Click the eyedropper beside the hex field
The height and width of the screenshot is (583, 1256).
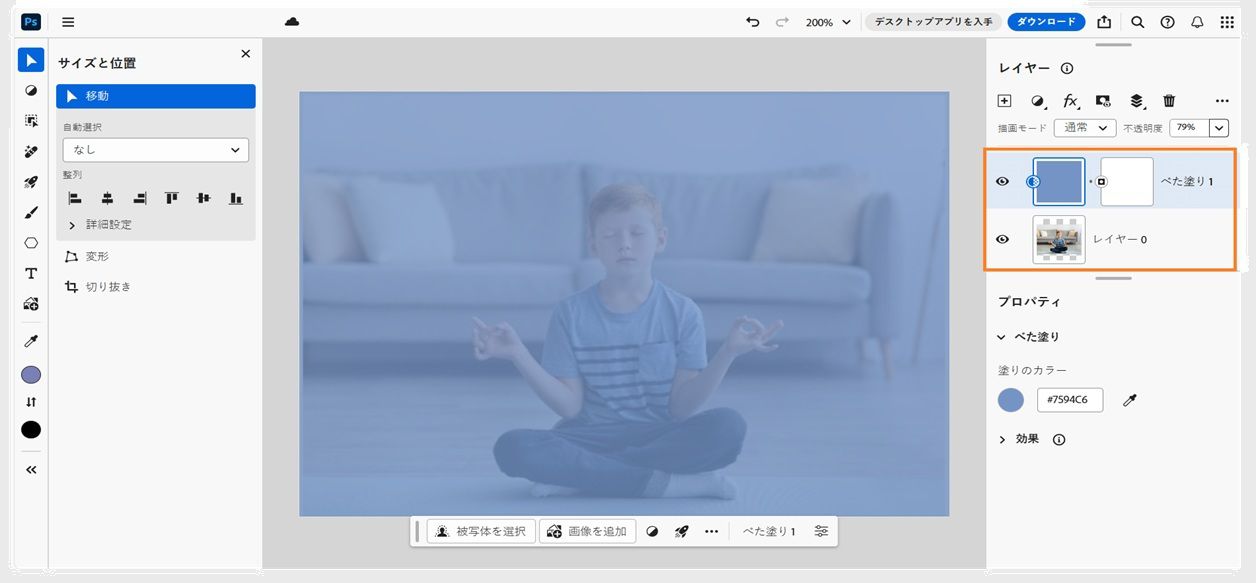point(1130,401)
